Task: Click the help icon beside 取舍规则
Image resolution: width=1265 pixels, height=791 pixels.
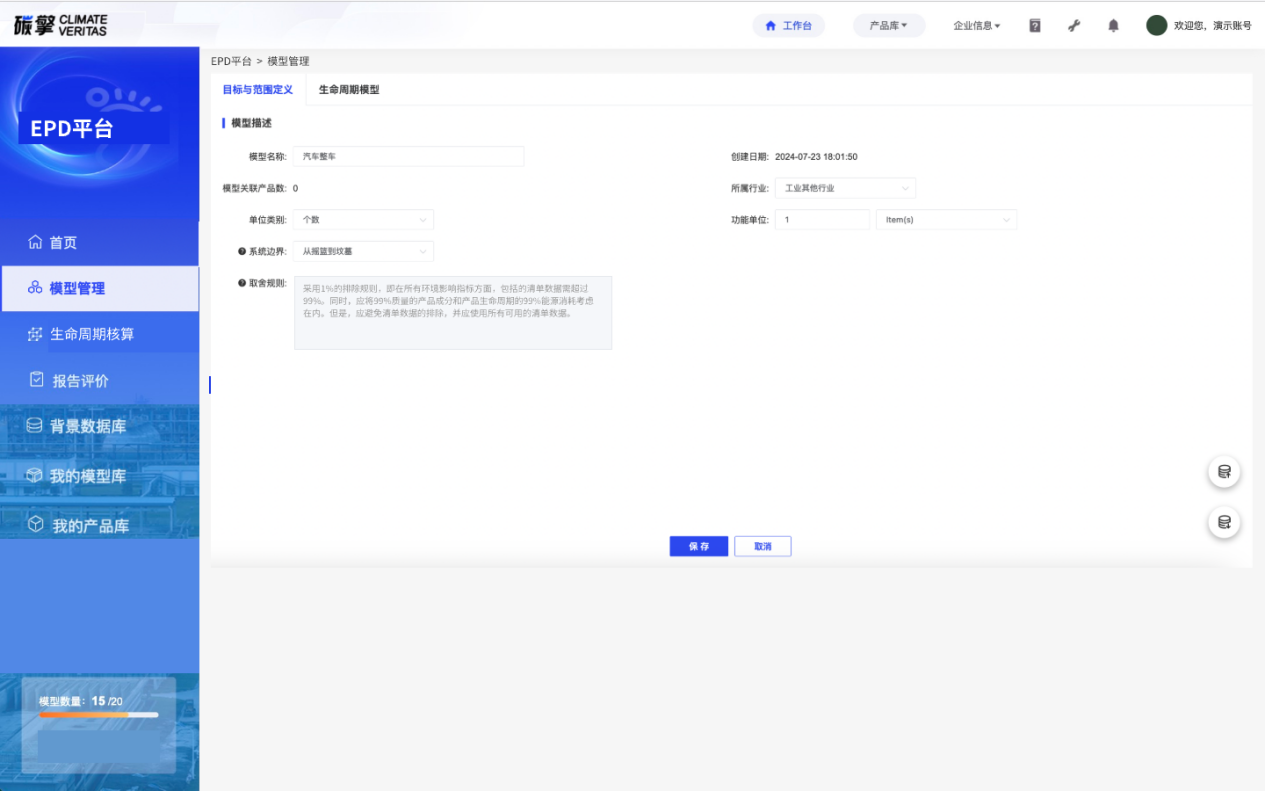Action: point(242,283)
